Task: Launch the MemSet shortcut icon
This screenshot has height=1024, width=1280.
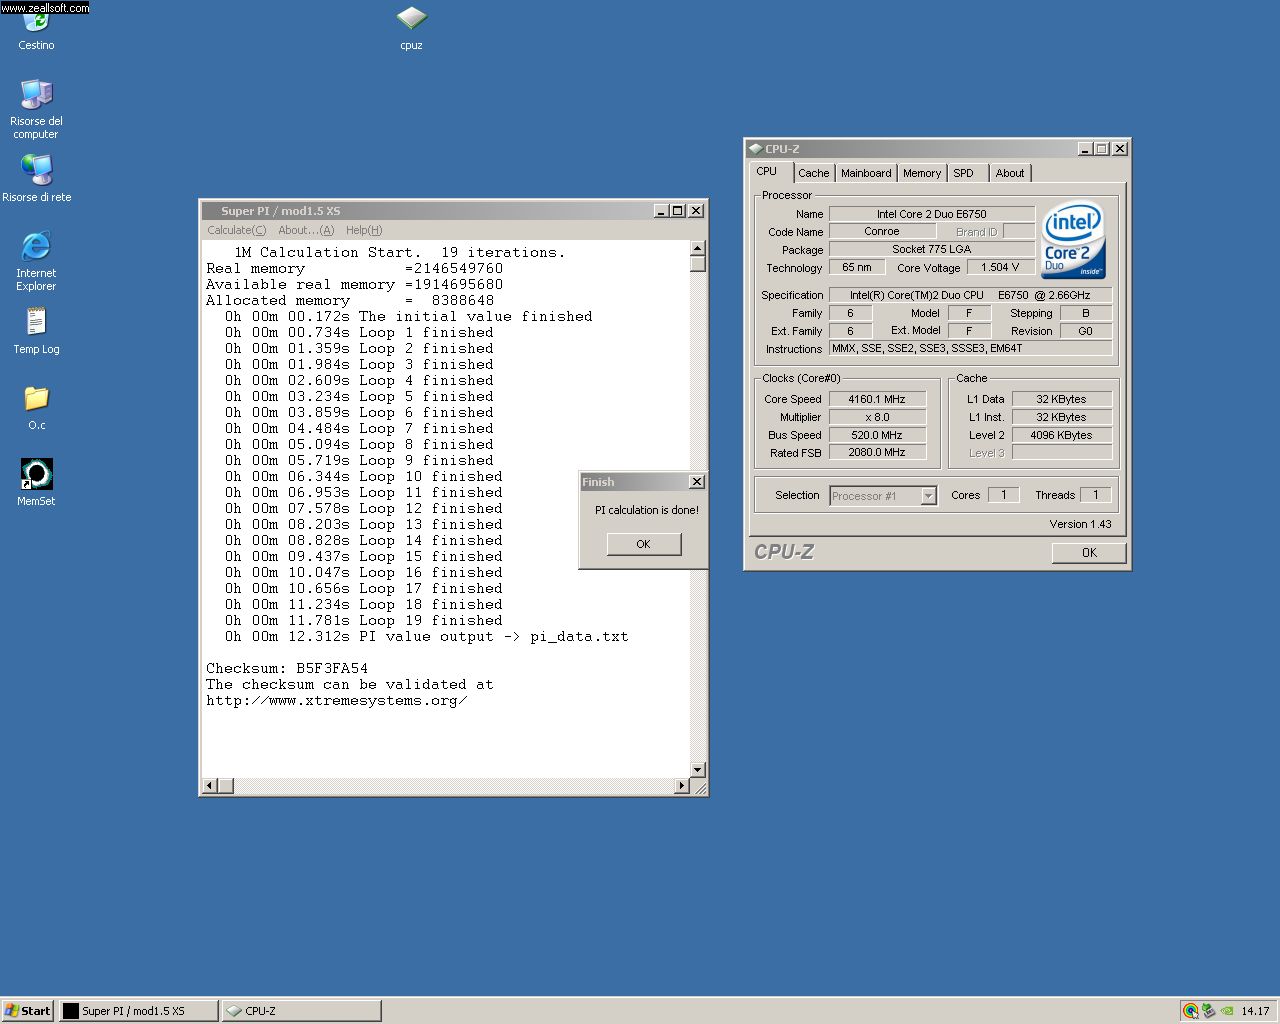Action: click(36, 483)
